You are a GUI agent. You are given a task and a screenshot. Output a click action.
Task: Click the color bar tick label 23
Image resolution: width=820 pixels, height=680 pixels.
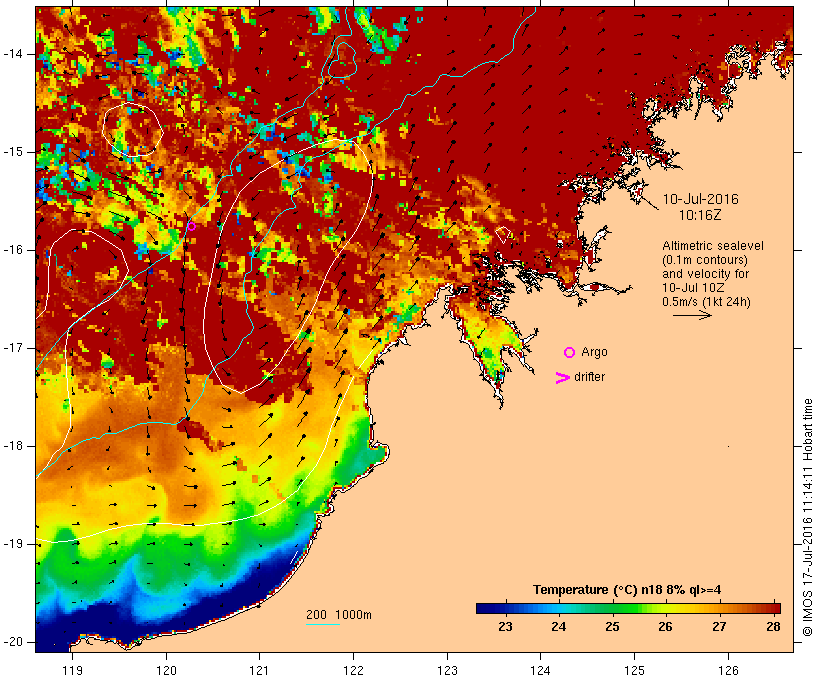(x=505, y=627)
